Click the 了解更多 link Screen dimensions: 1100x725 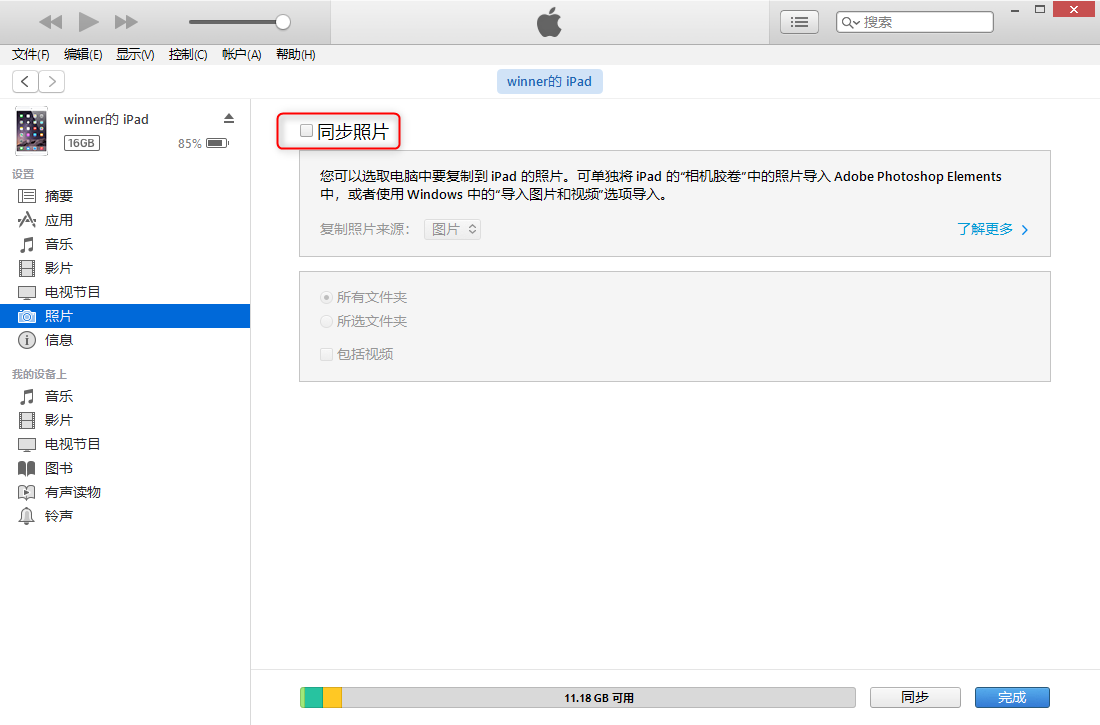click(993, 230)
